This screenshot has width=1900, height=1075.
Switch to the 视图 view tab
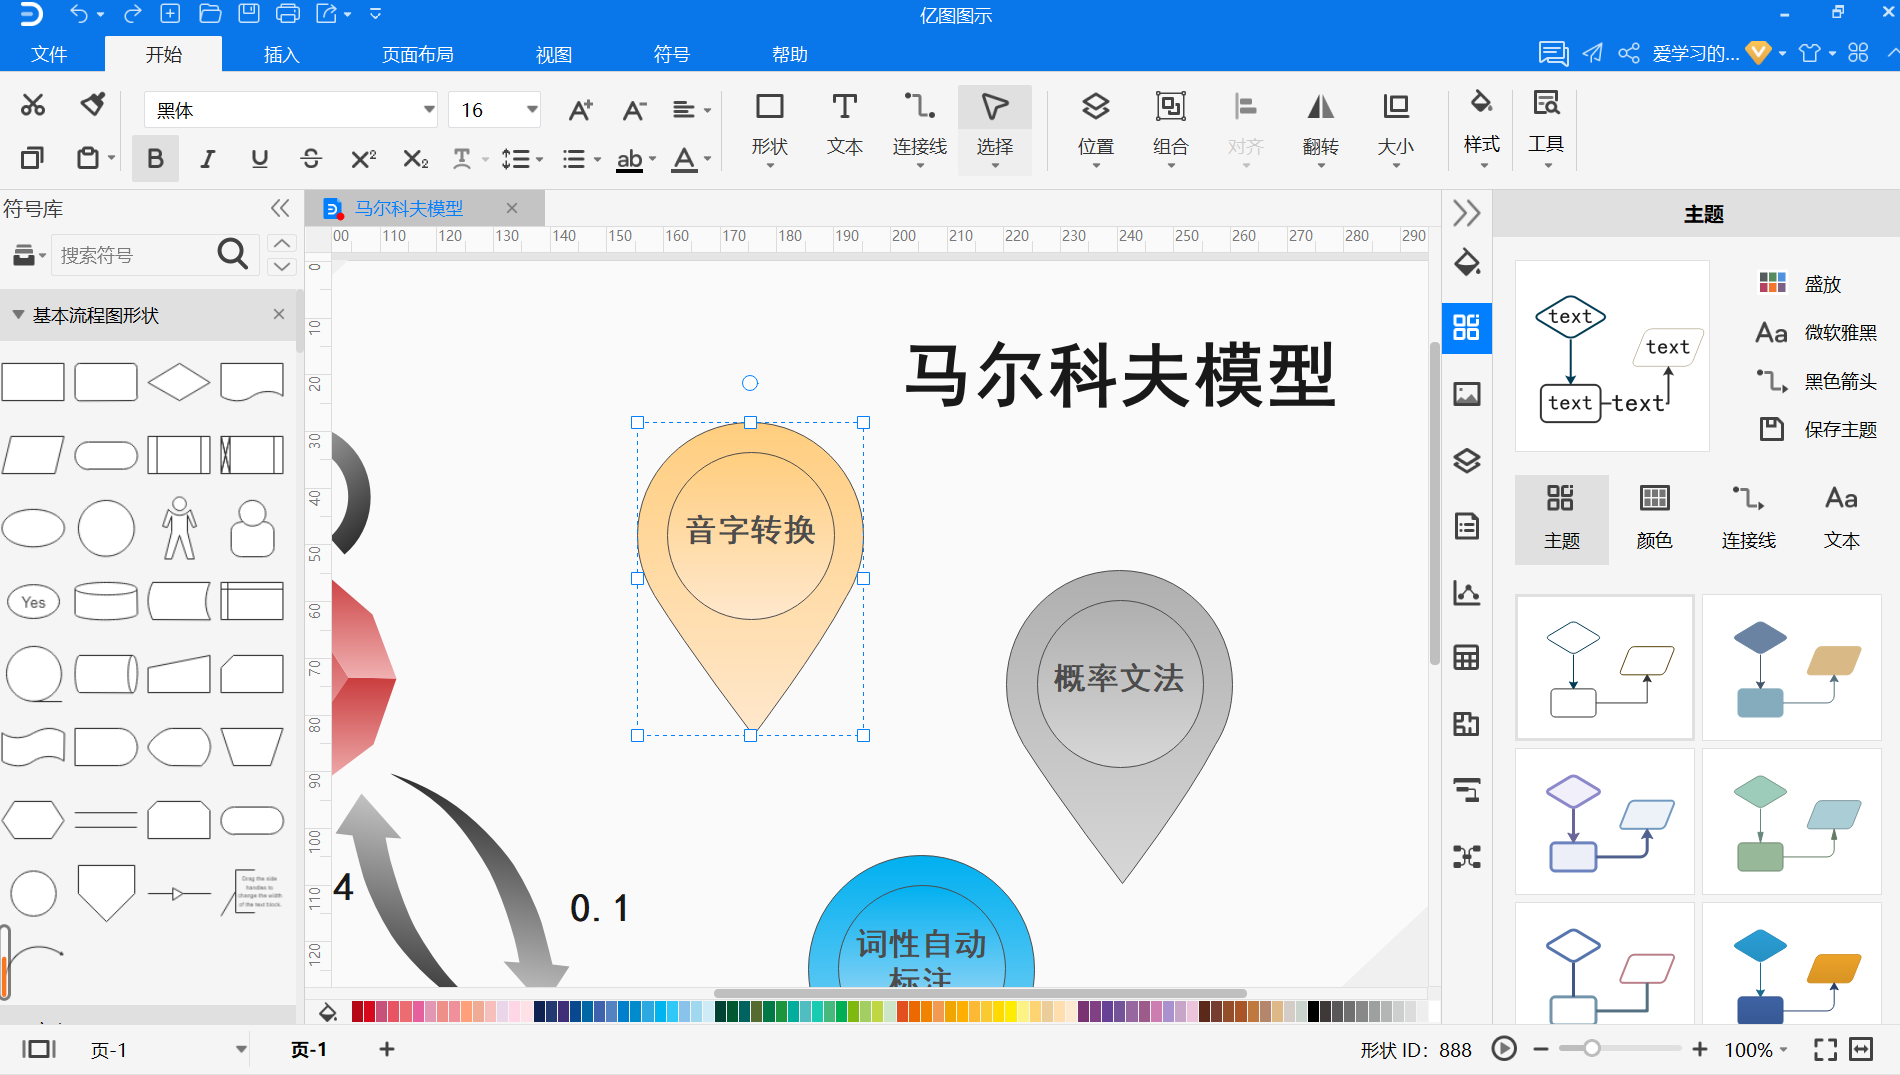(554, 54)
